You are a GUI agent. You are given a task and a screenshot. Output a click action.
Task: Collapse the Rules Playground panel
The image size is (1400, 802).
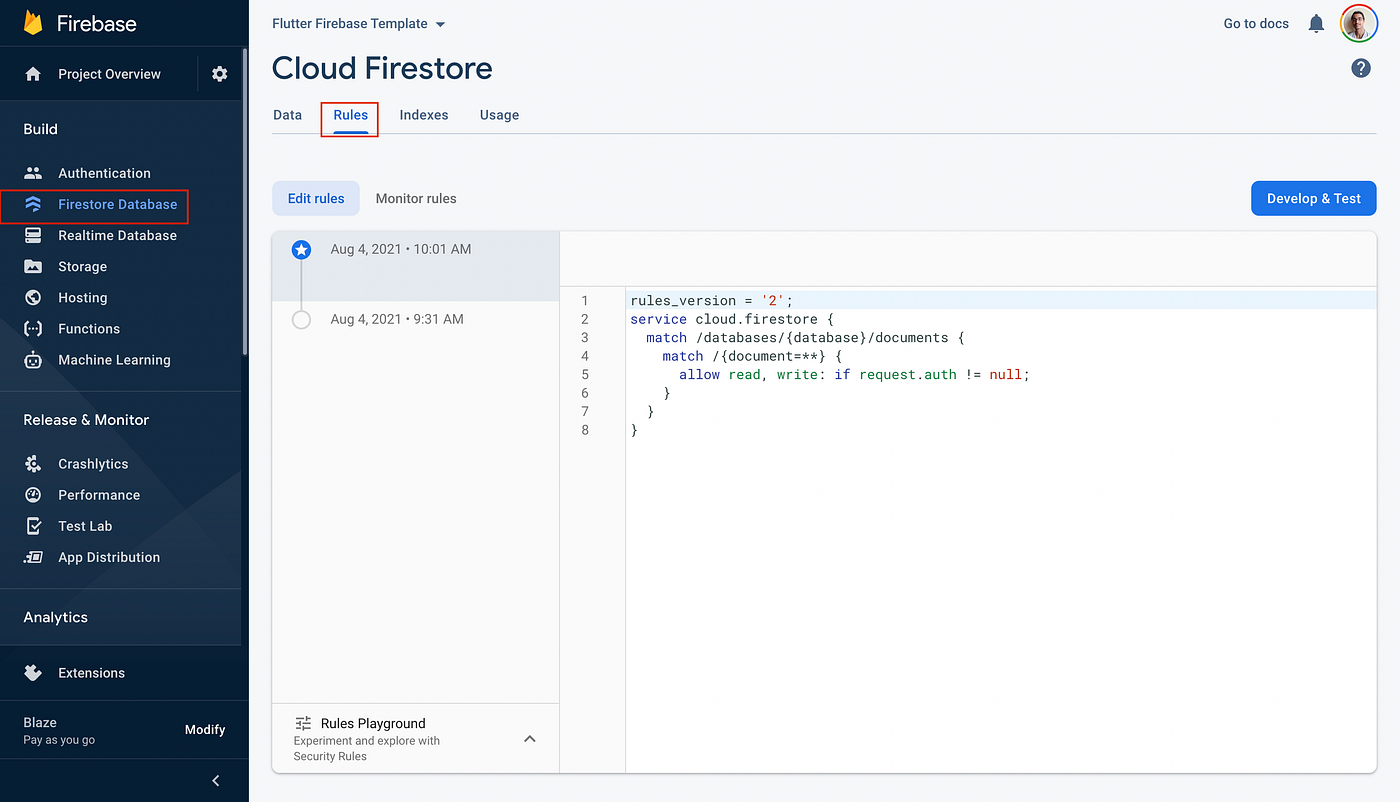529,738
